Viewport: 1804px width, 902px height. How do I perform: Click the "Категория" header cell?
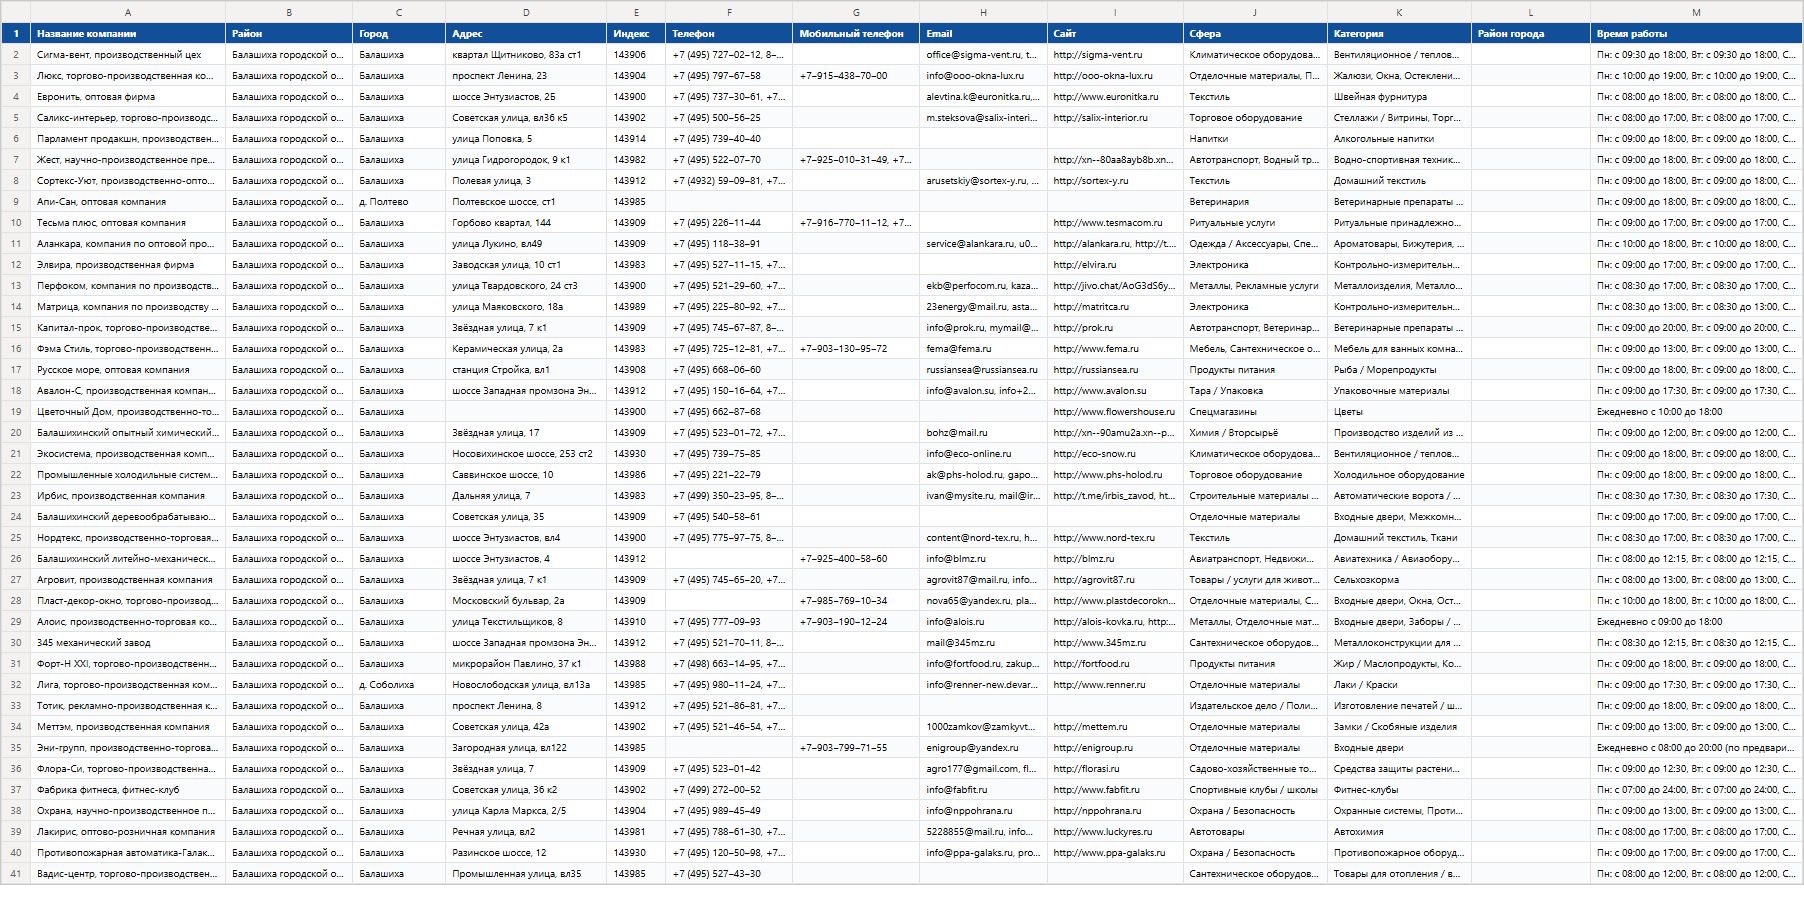point(1399,34)
